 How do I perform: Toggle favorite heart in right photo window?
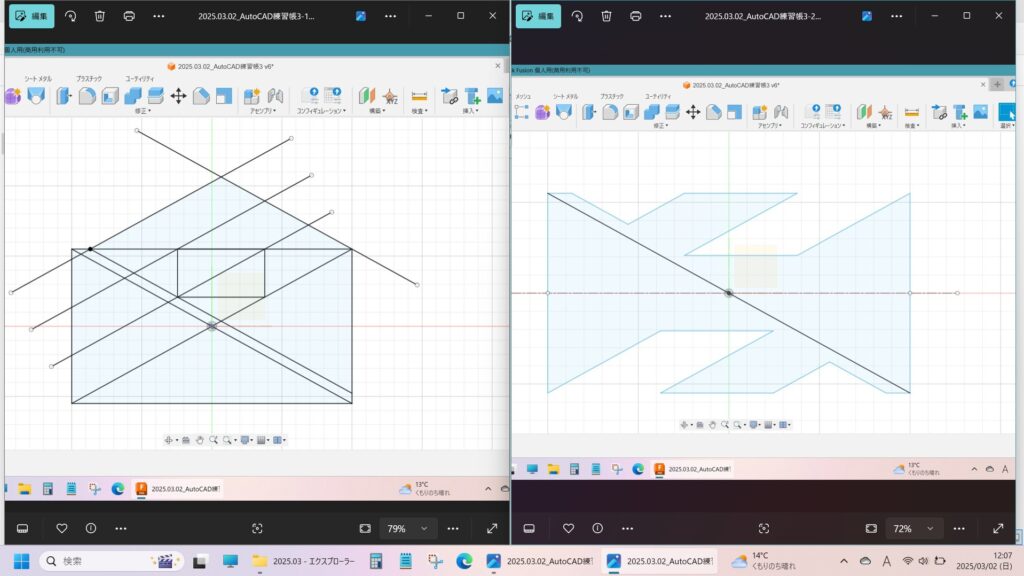click(x=568, y=528)
